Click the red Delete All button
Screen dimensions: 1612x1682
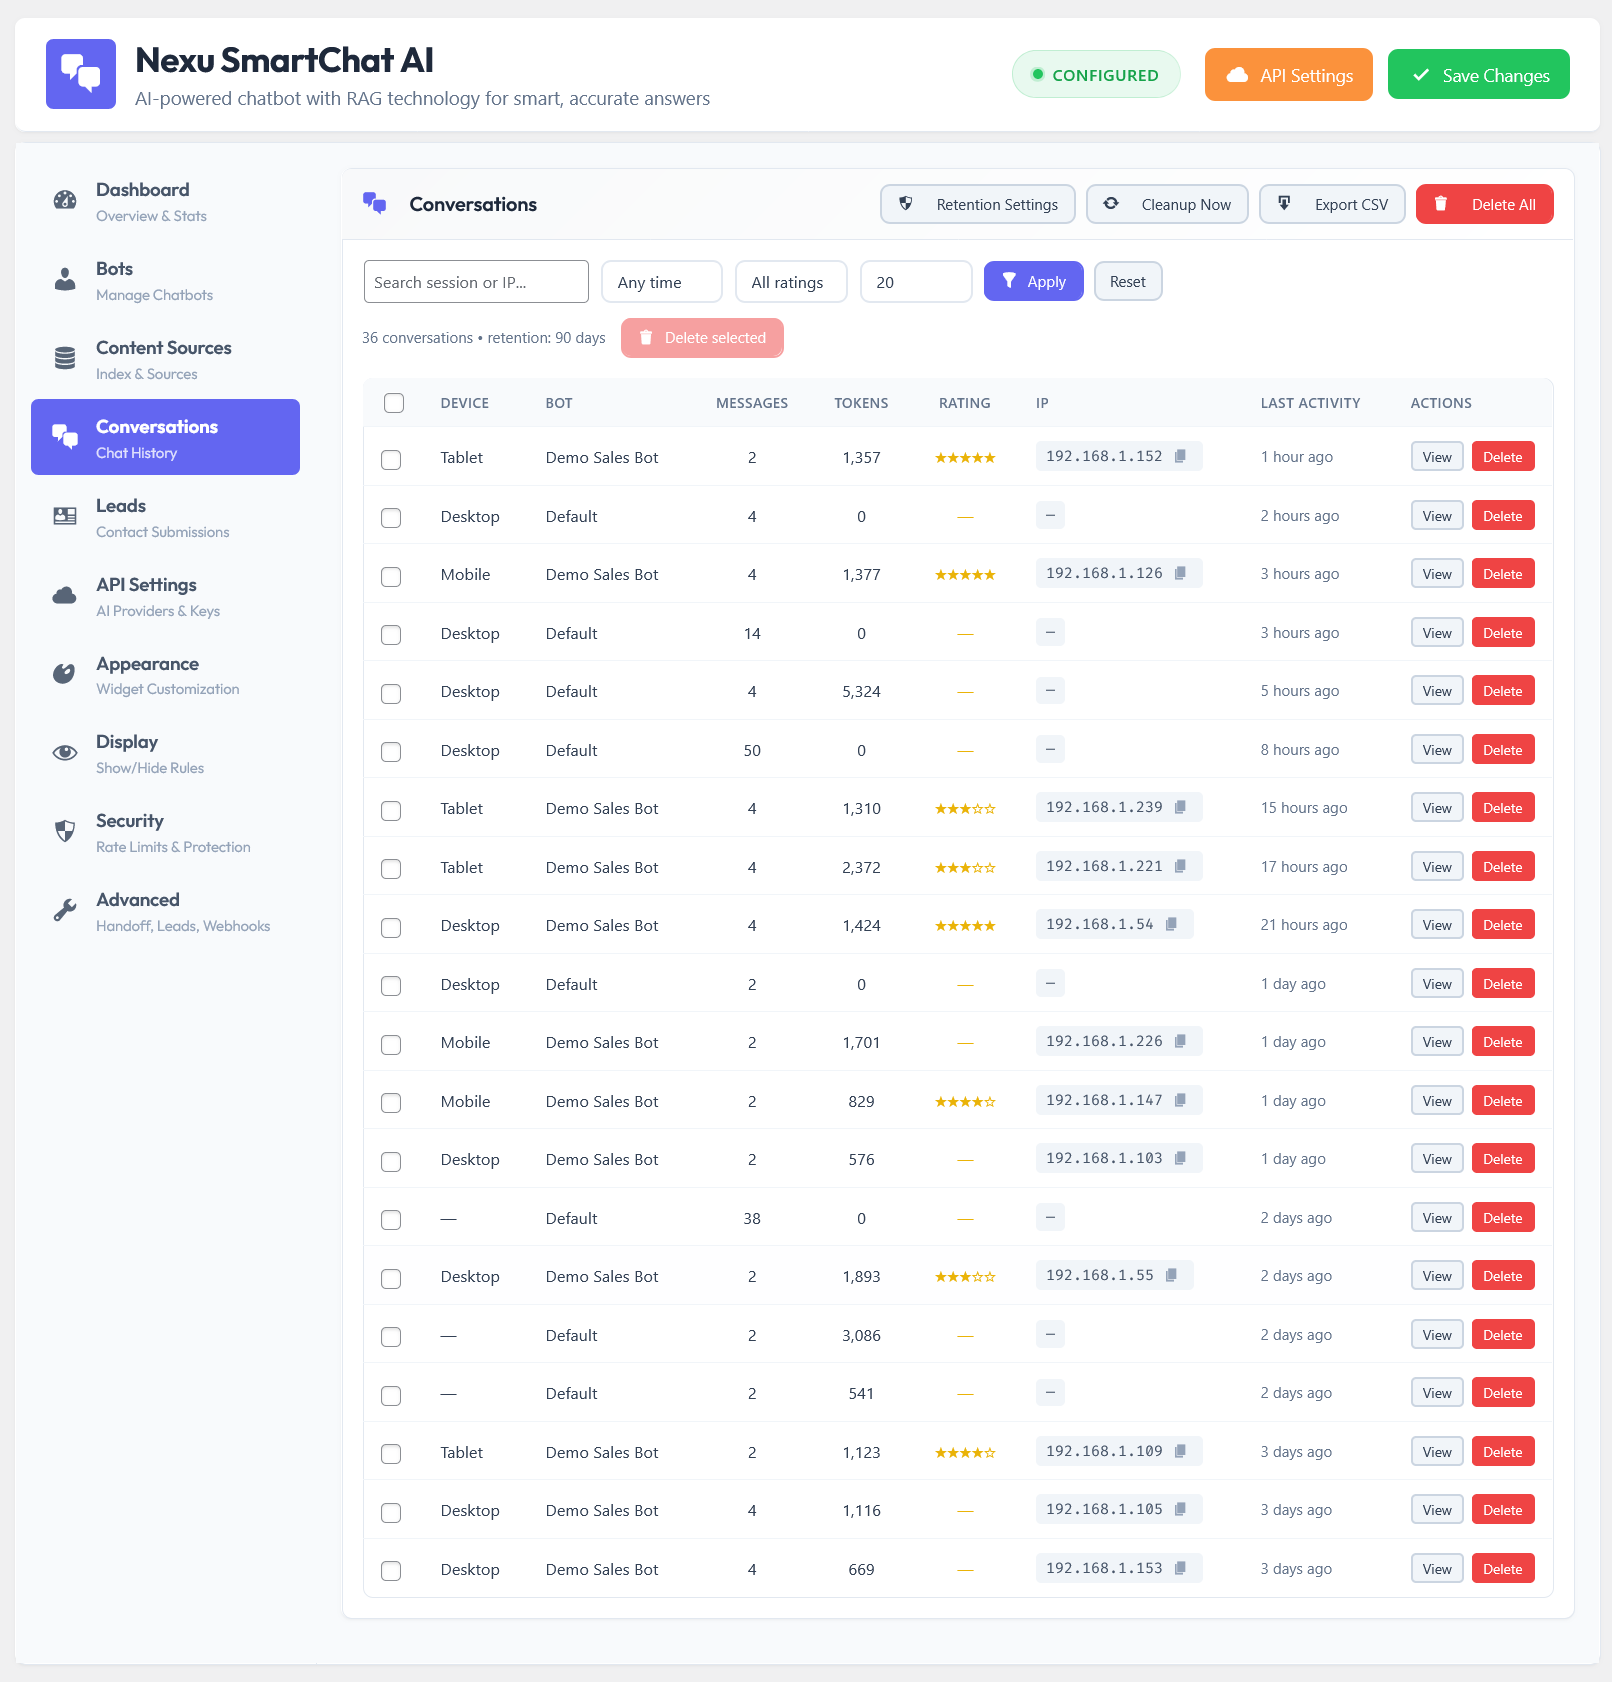click(1485, 204)
